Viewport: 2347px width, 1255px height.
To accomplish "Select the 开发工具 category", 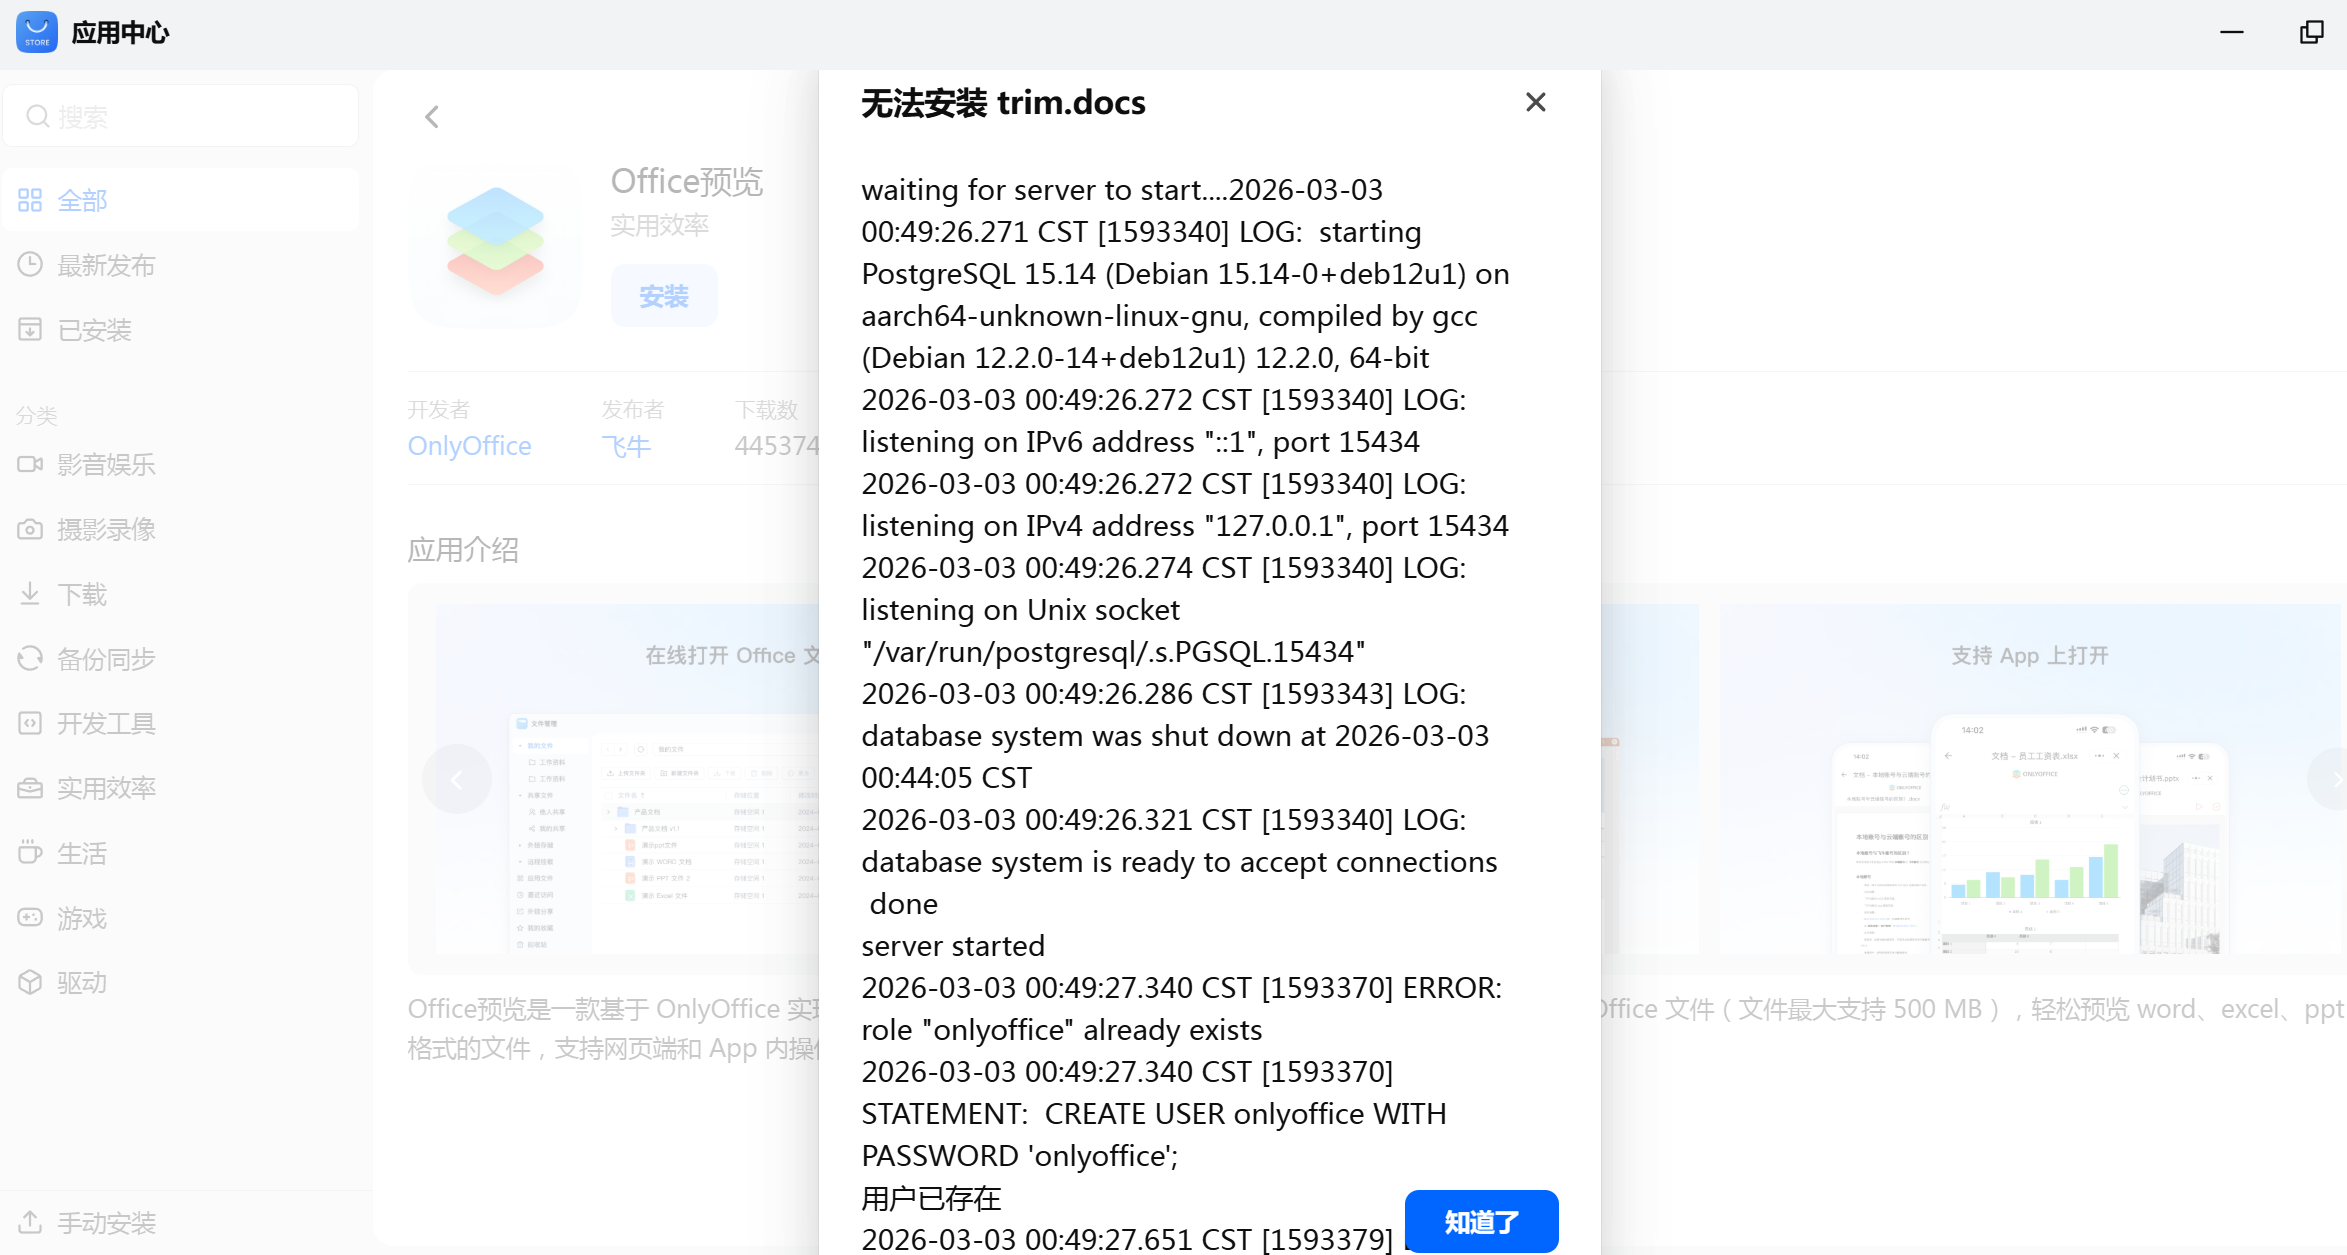I will [x=106, y=724].
